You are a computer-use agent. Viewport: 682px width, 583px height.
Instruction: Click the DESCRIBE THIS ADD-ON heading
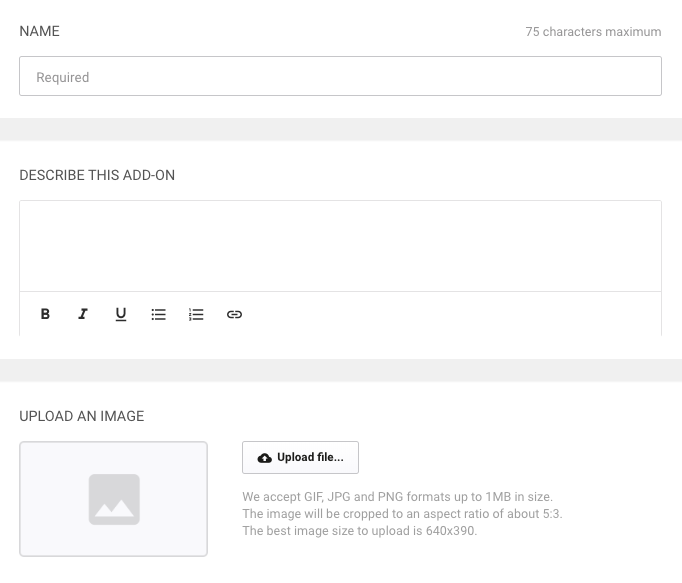tap(97, 175)
